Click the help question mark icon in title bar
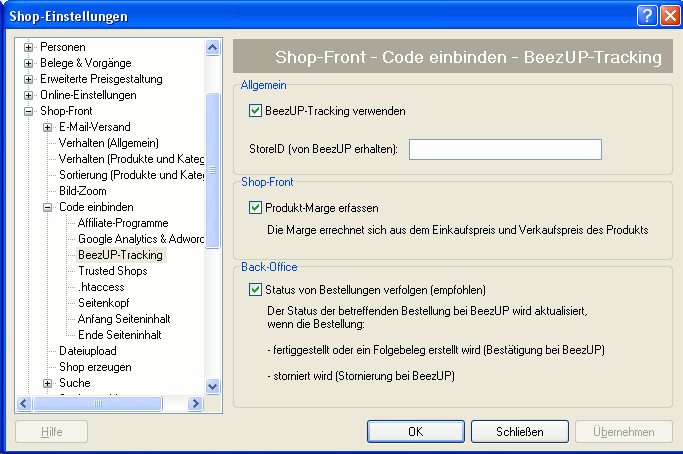This screenshot has height=454, width=683. tap(647, 16)
